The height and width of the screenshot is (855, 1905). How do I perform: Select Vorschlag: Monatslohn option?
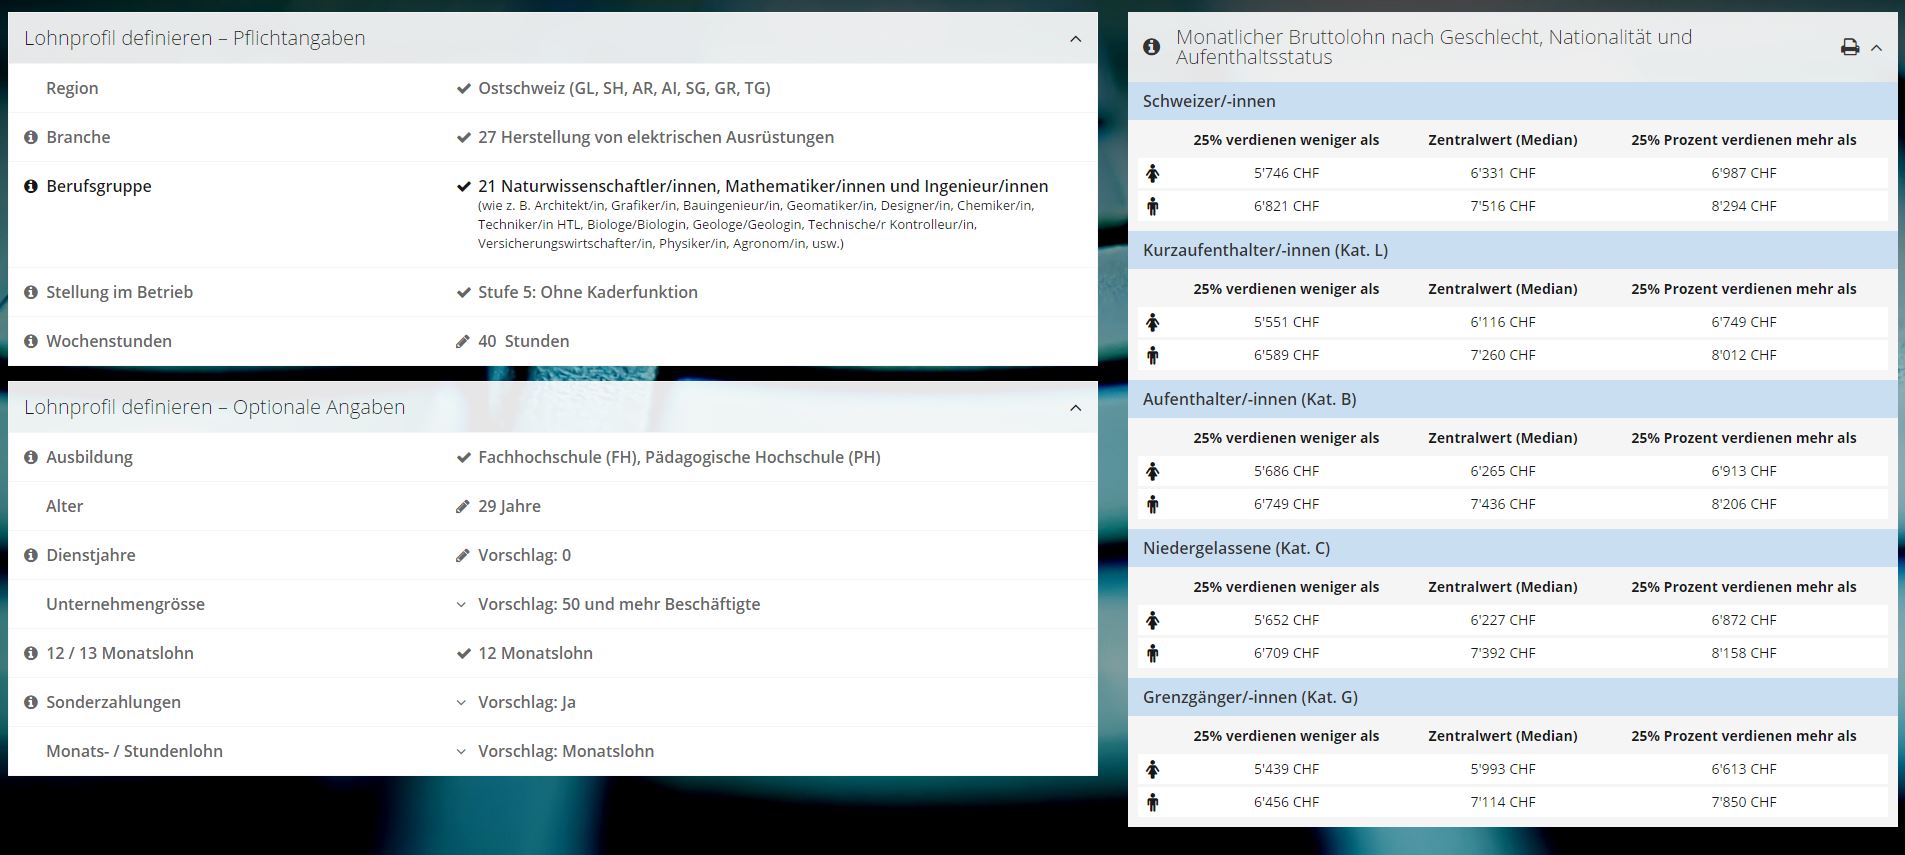[x=566, y=751]
